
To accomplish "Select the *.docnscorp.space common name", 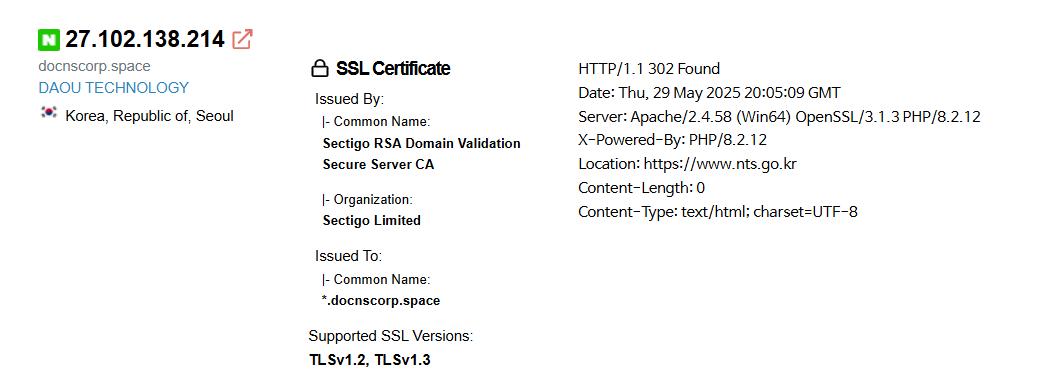I will (x=381, y=301).
